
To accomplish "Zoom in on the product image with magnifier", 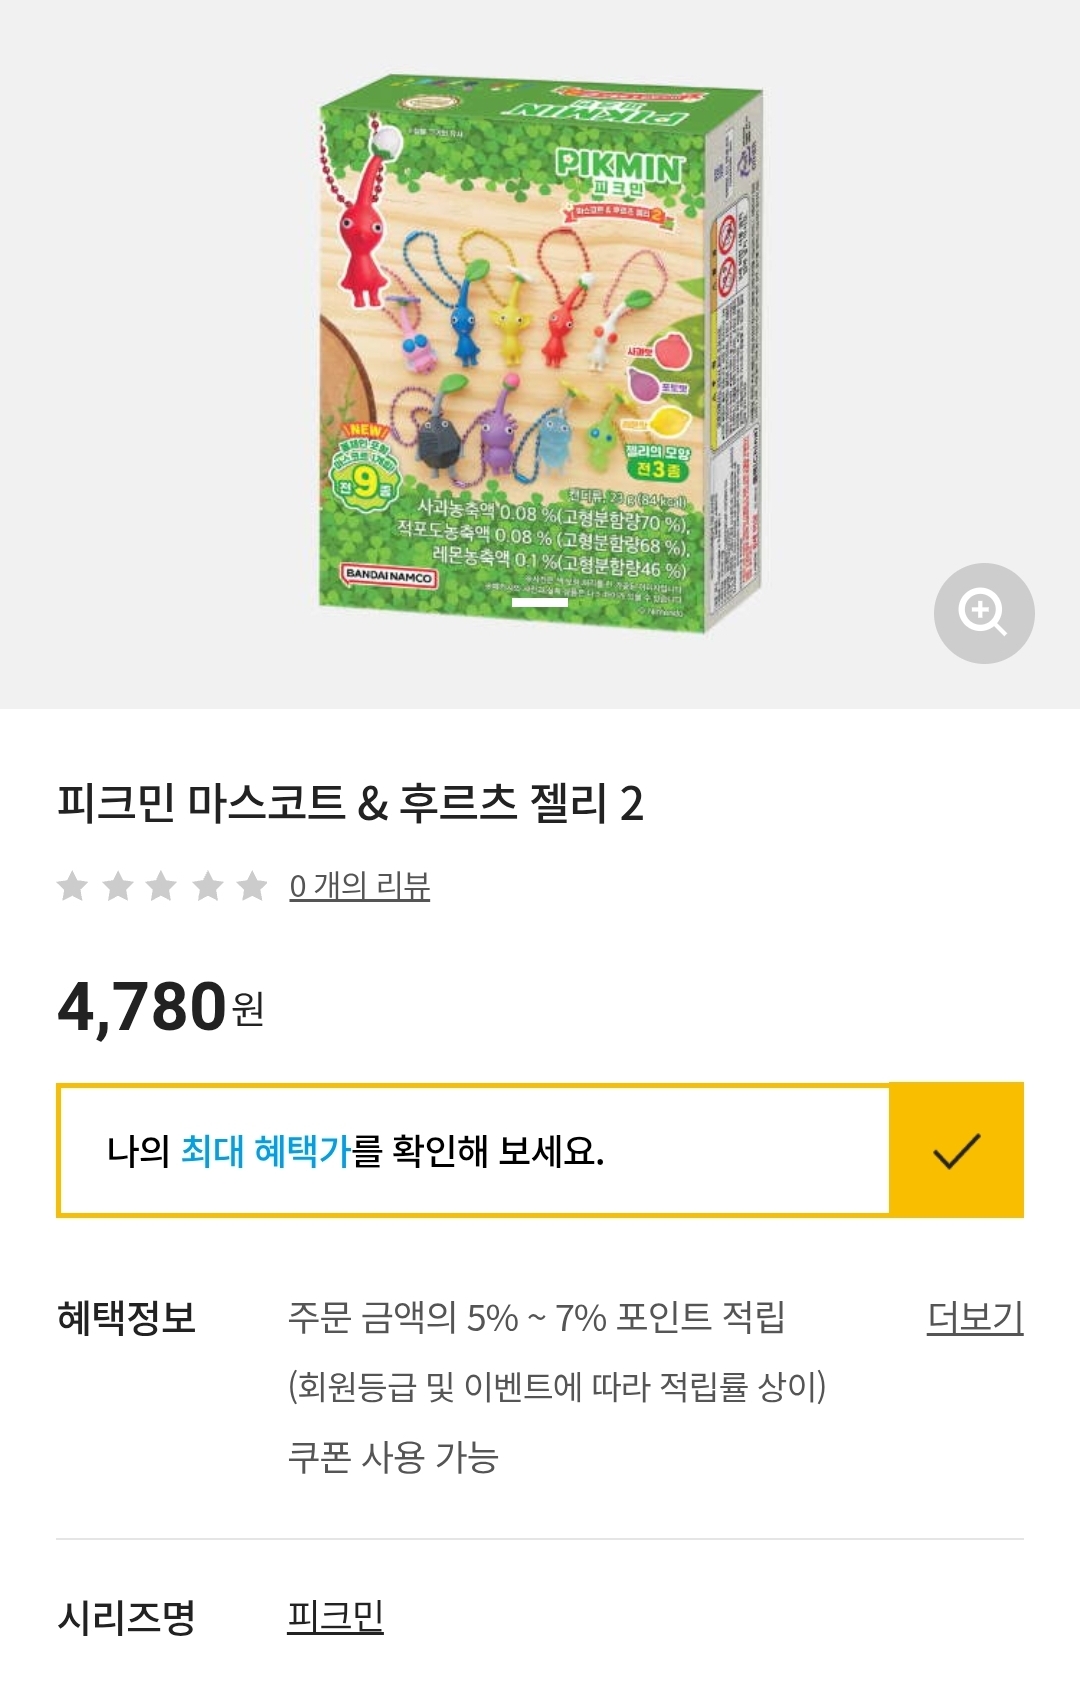I will 983,613.
